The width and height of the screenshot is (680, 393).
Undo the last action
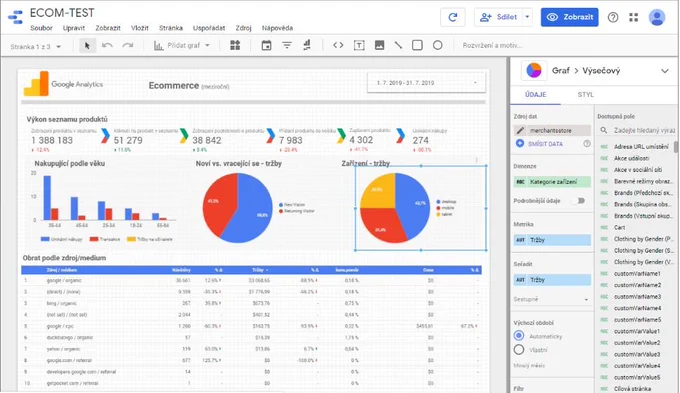tap(107, 46)
